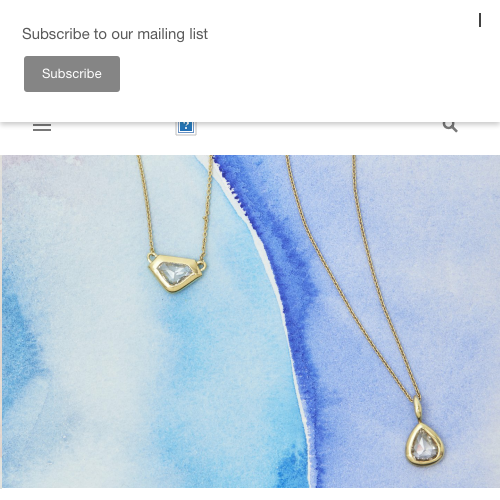500x500 pixels.
Task: Select the teardrop diamond pendant necklace
Action: (x=425, y=444)
